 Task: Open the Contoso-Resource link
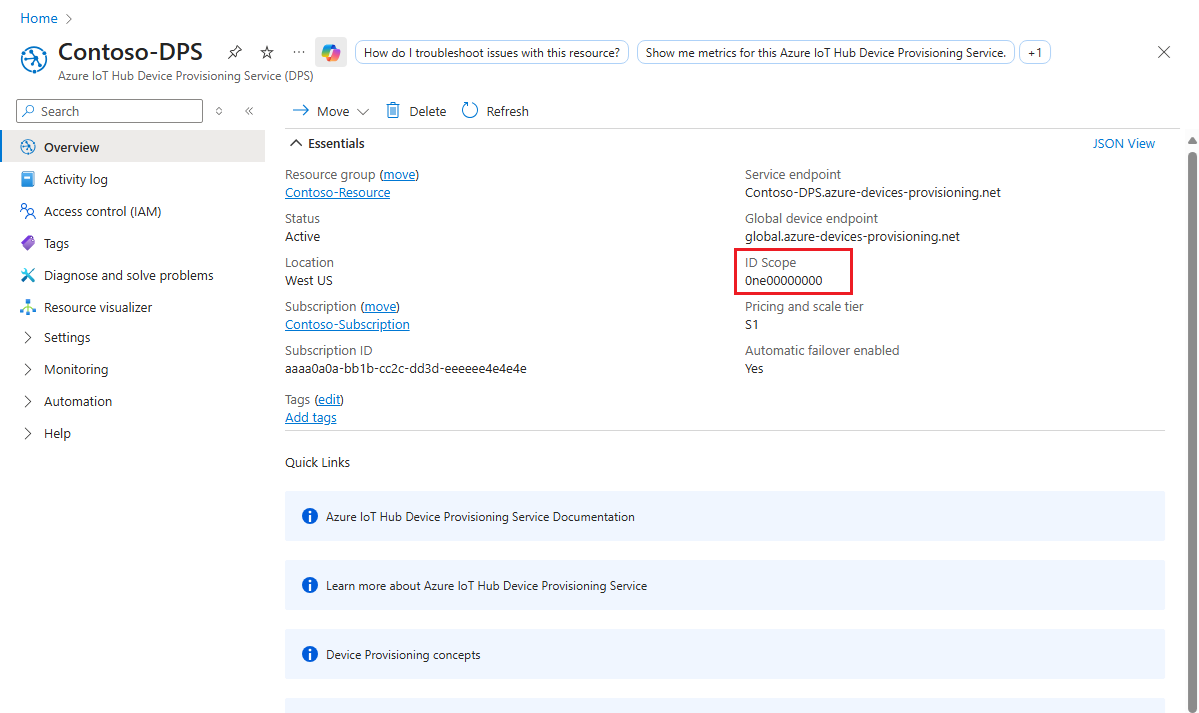337,193
